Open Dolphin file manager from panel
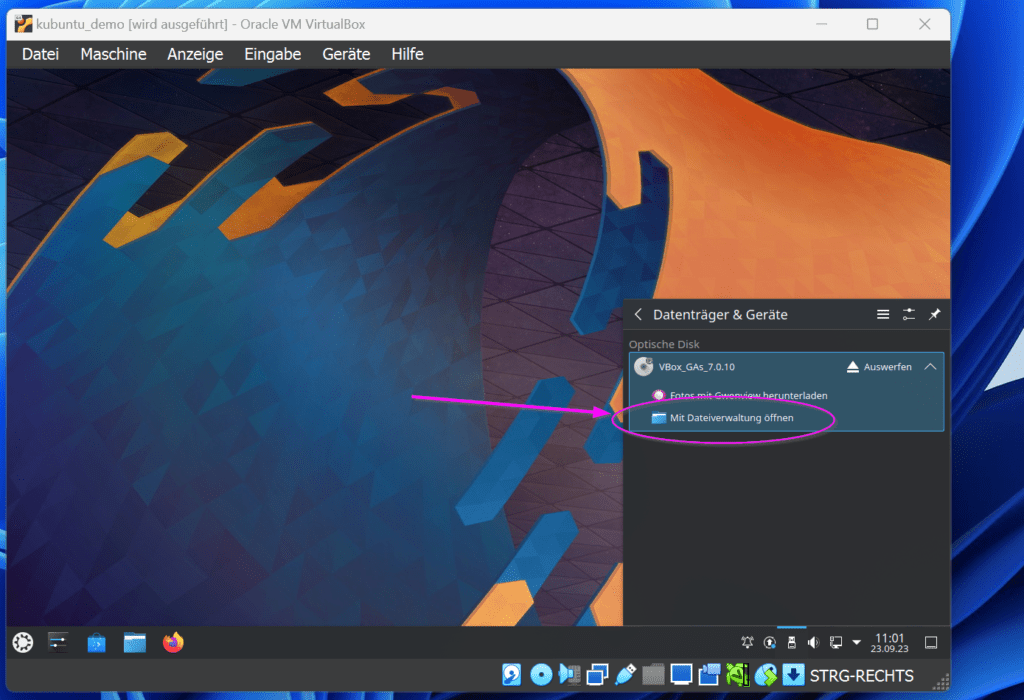This screenshot has width=1024, height=700. 135,643
